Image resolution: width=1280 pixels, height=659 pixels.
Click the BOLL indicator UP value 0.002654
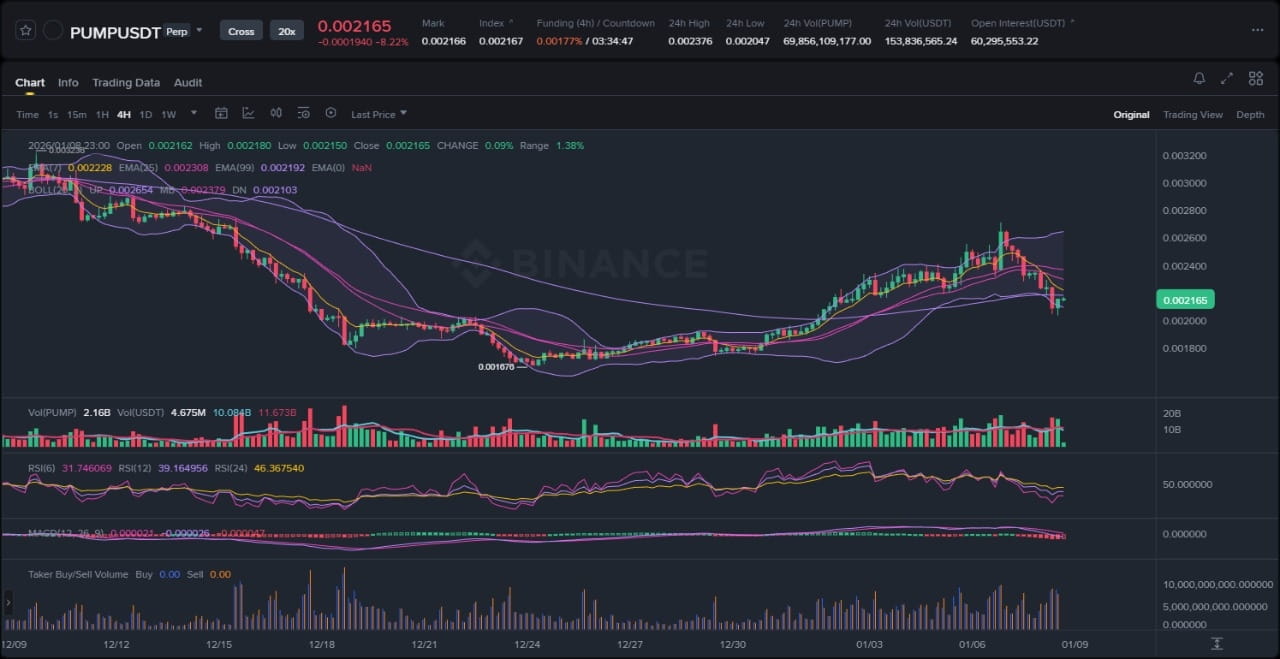(131, 190)
